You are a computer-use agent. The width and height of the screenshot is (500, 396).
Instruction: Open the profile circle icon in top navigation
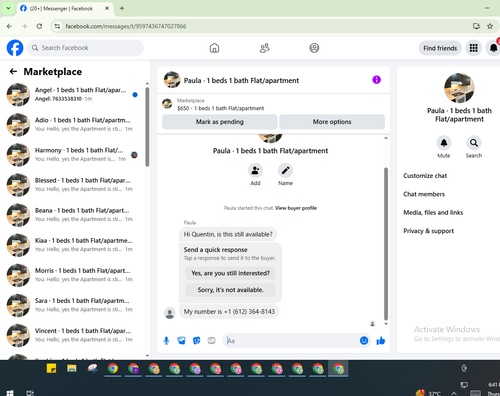[x=314, y=48]
